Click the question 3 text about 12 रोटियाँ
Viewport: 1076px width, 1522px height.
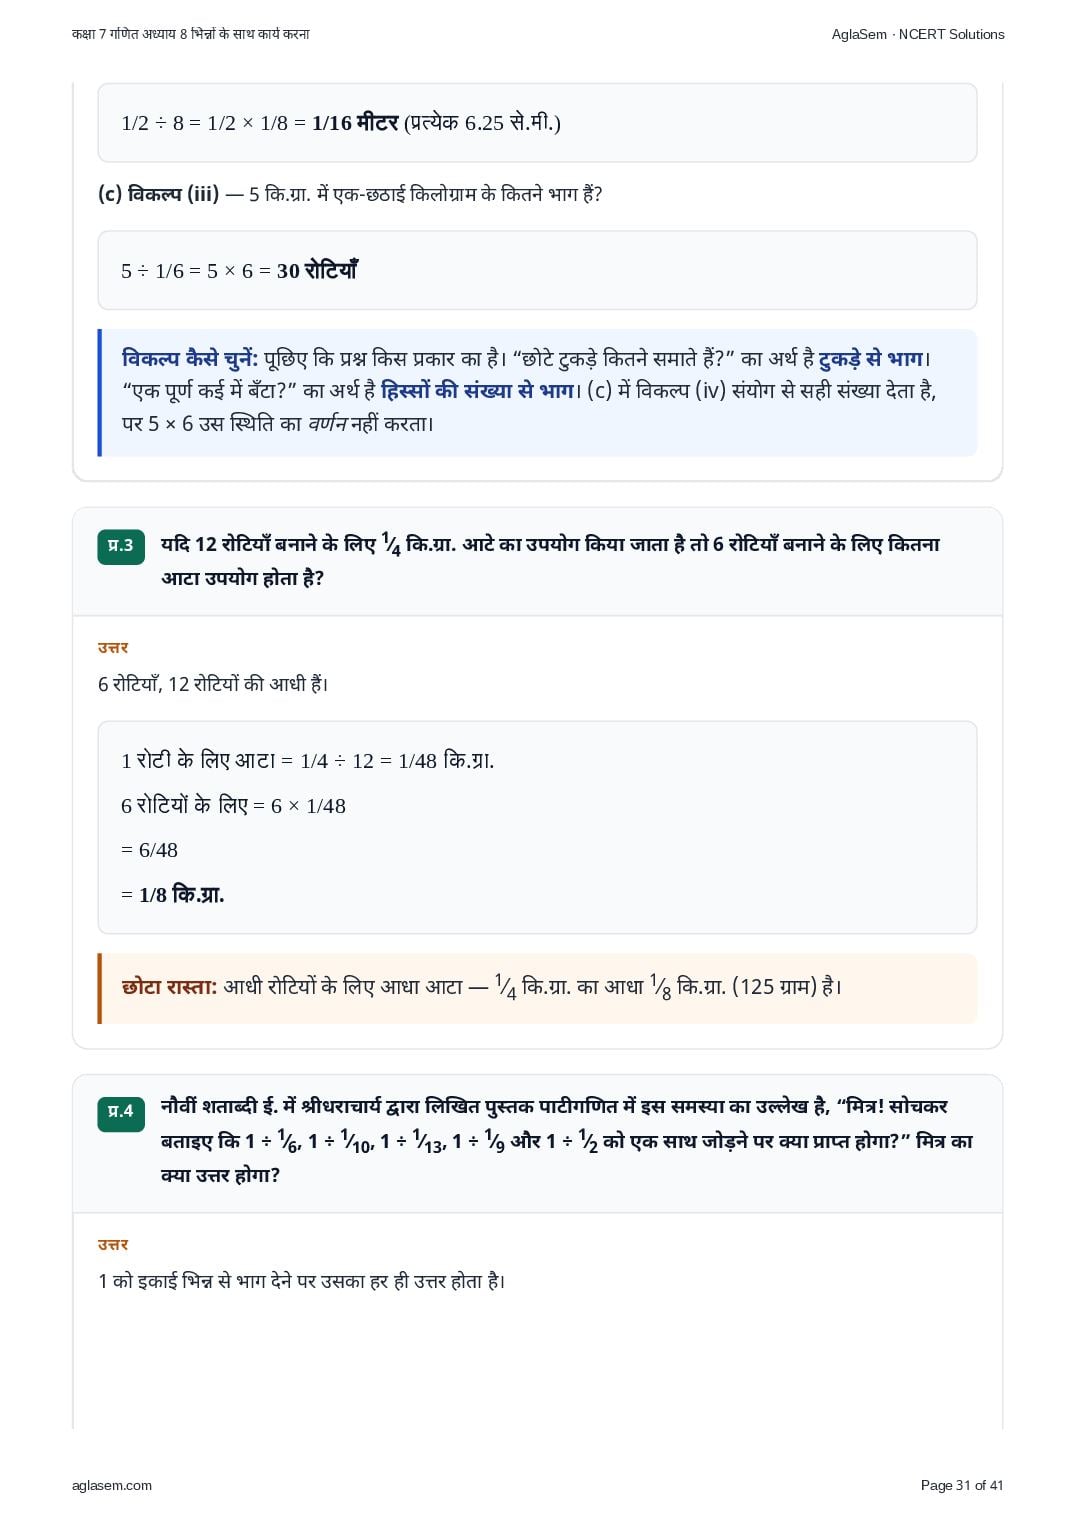pyautogui.click(x=550, y=561)
